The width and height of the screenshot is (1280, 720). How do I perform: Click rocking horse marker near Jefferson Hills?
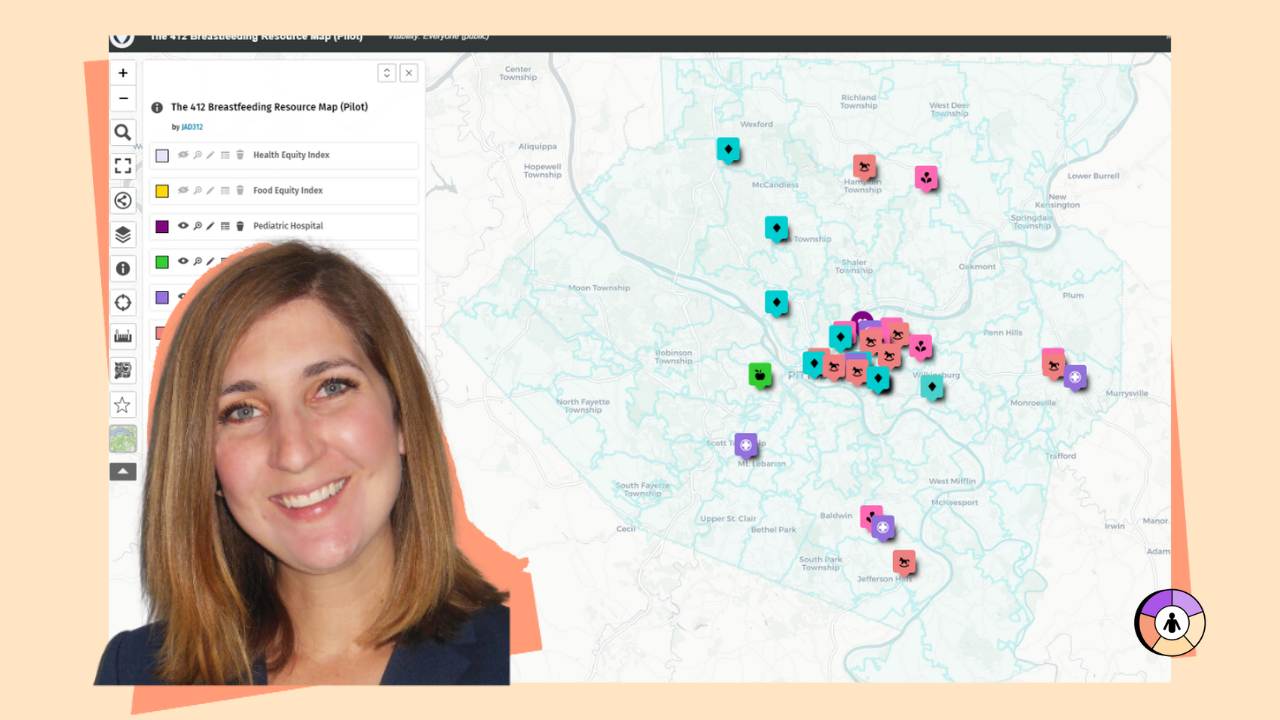pyautogui.click(x=904, y=562)
